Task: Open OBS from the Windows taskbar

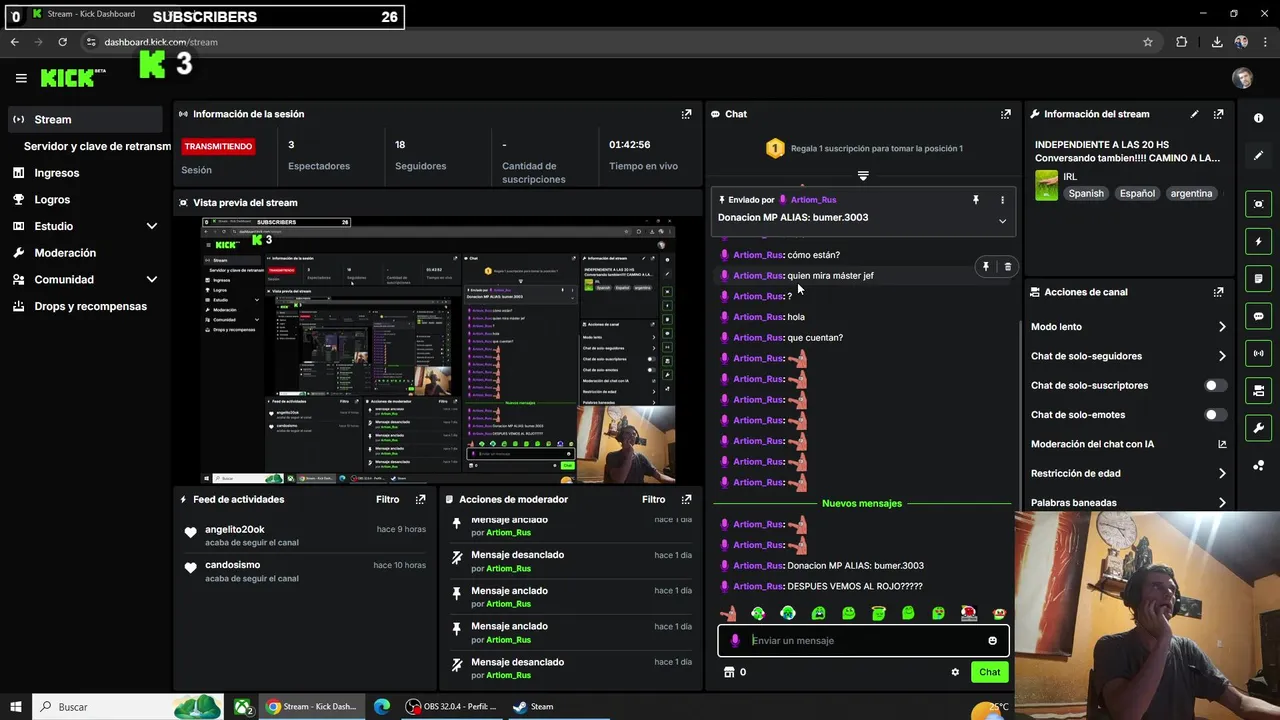Action: coord(451,706)
